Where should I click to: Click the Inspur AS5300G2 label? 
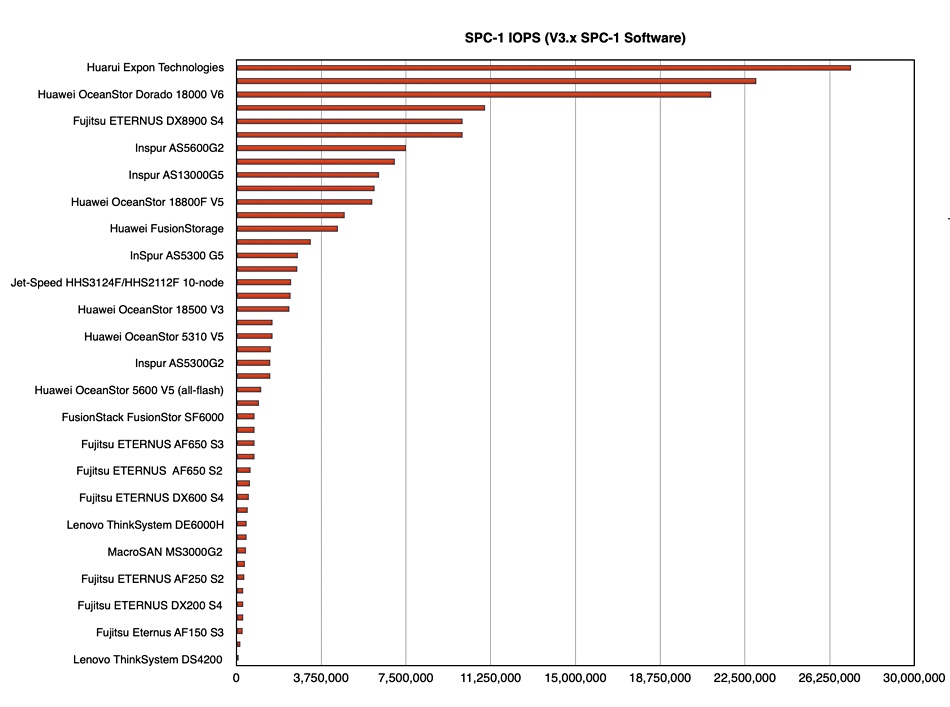(179, 363)
